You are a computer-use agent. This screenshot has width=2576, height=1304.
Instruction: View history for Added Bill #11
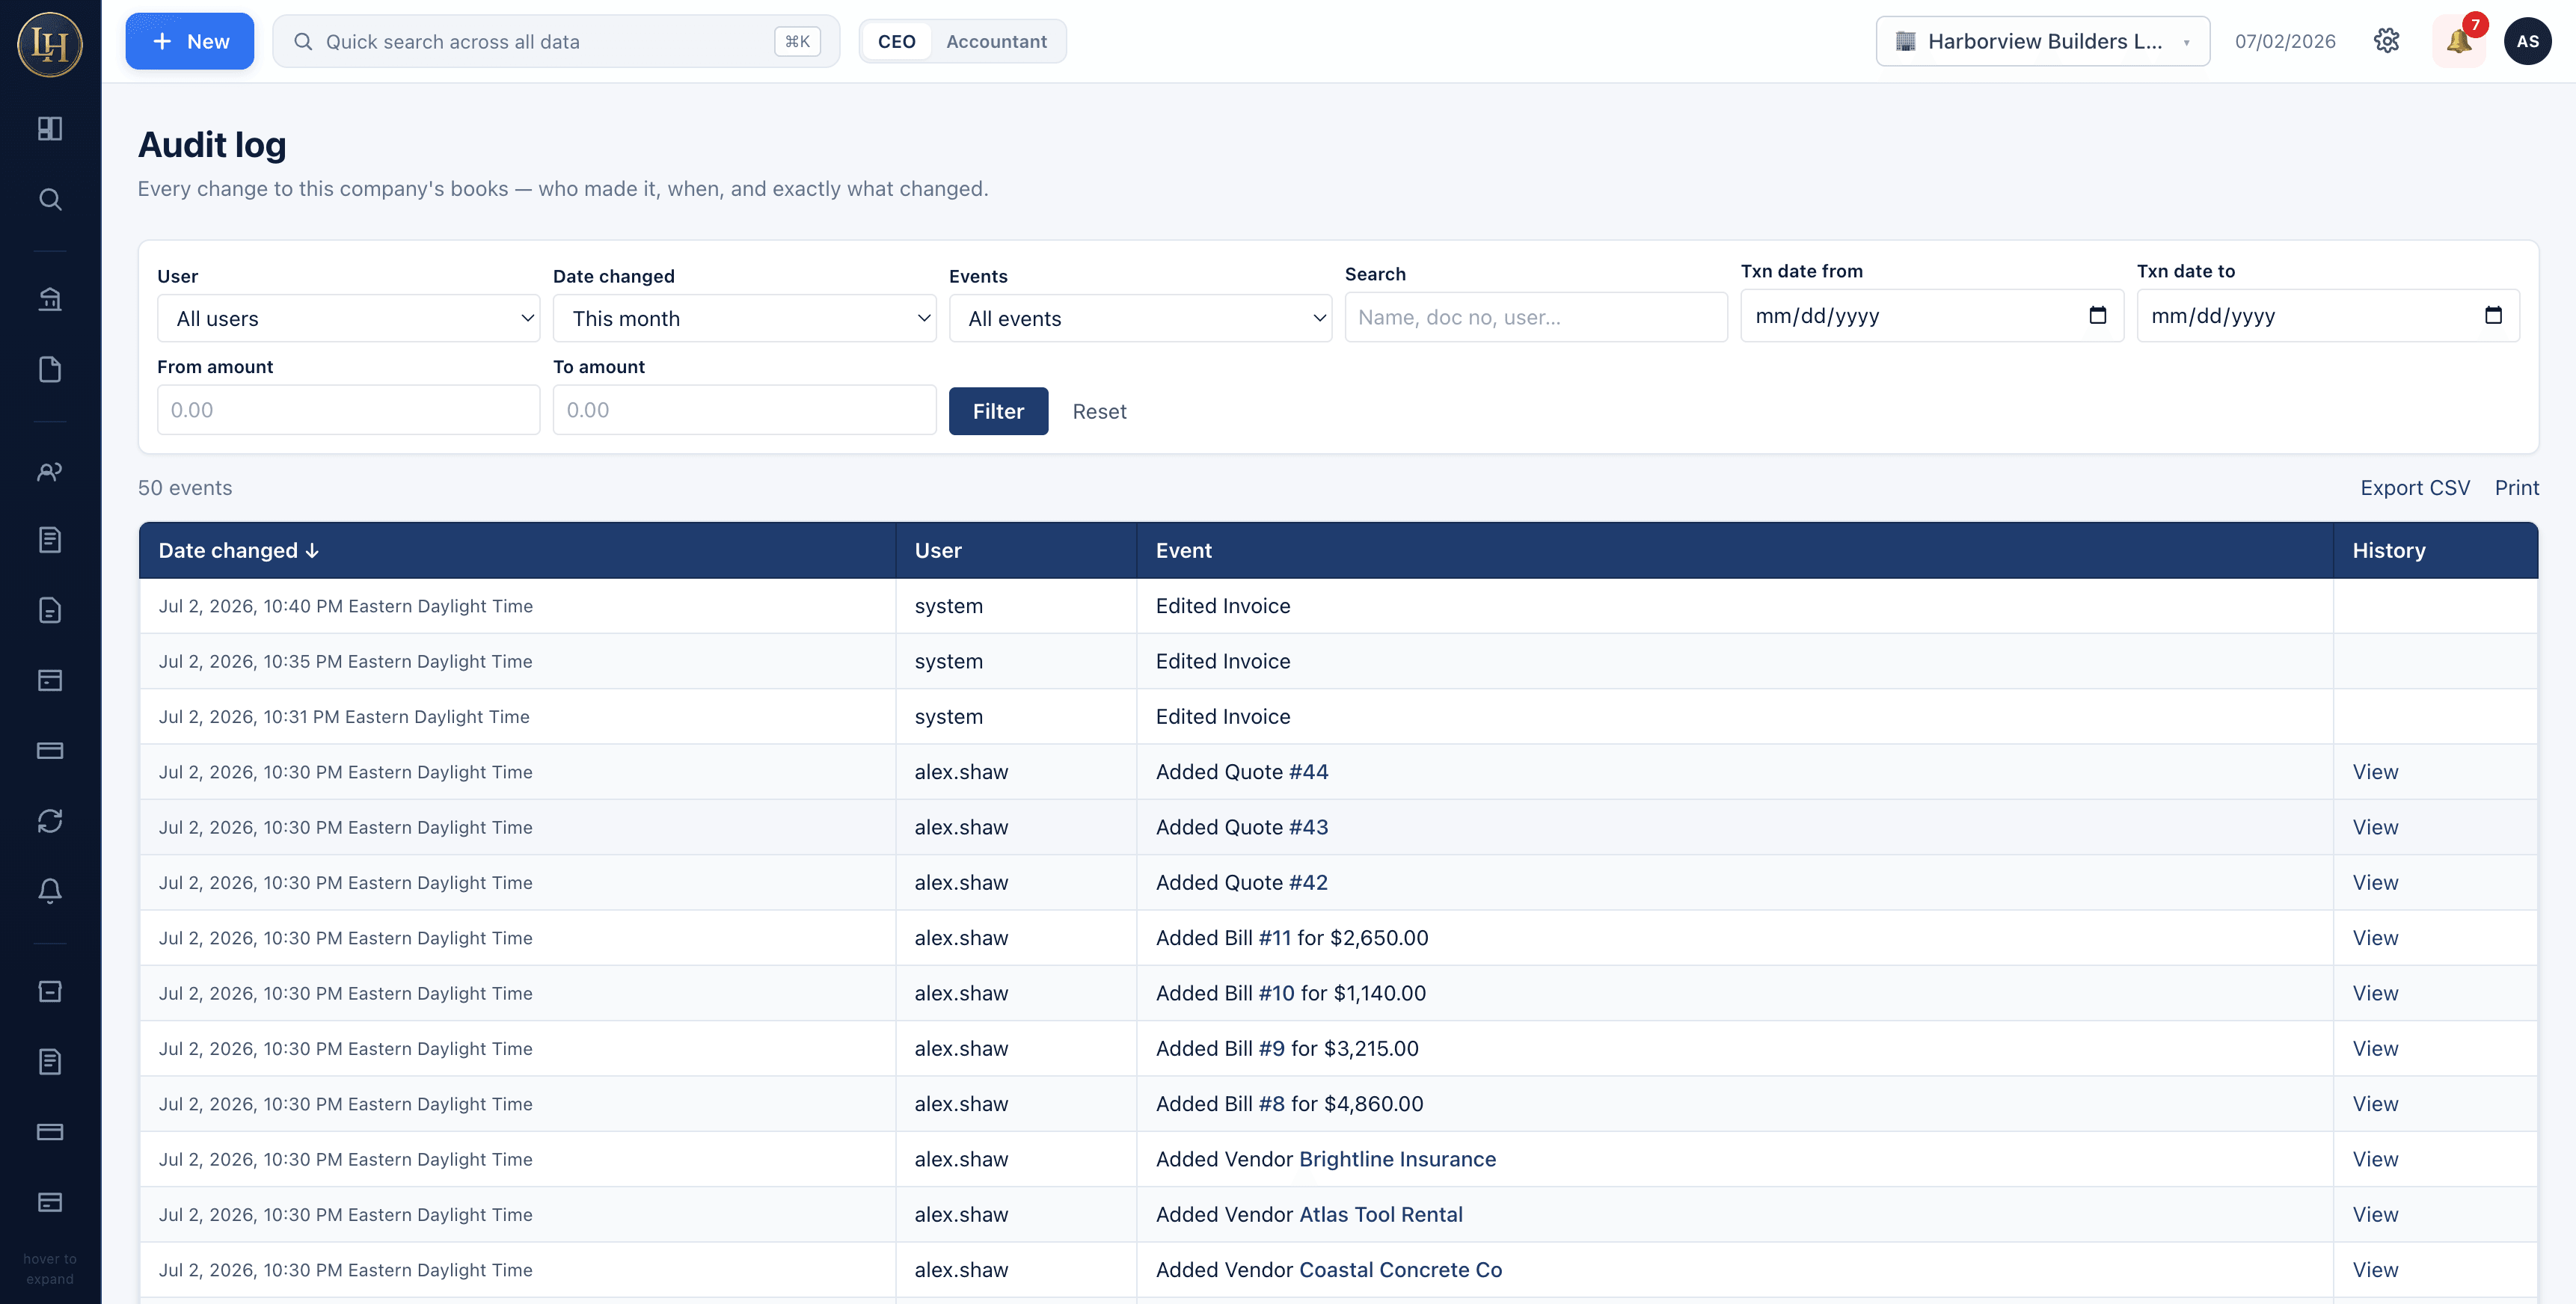coord(2375,938)
